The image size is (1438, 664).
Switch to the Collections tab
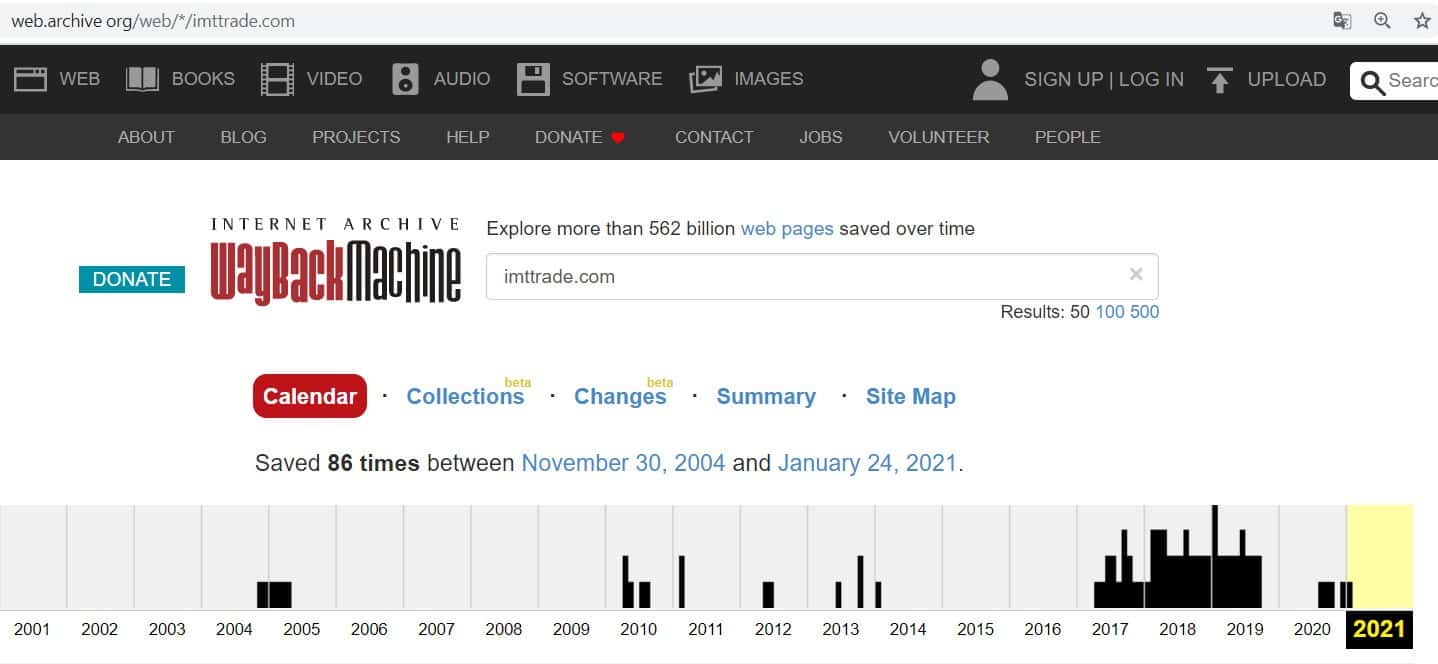point(465,396)
